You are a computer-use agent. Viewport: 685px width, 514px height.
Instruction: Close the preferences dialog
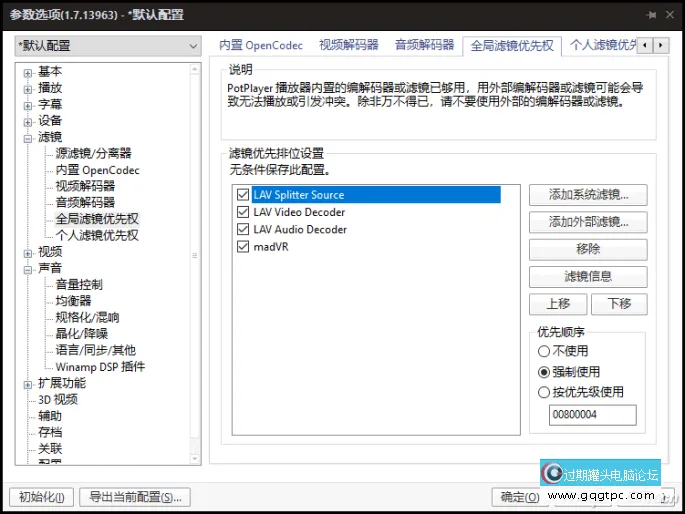pyautogui.click(x=670, y=15)
